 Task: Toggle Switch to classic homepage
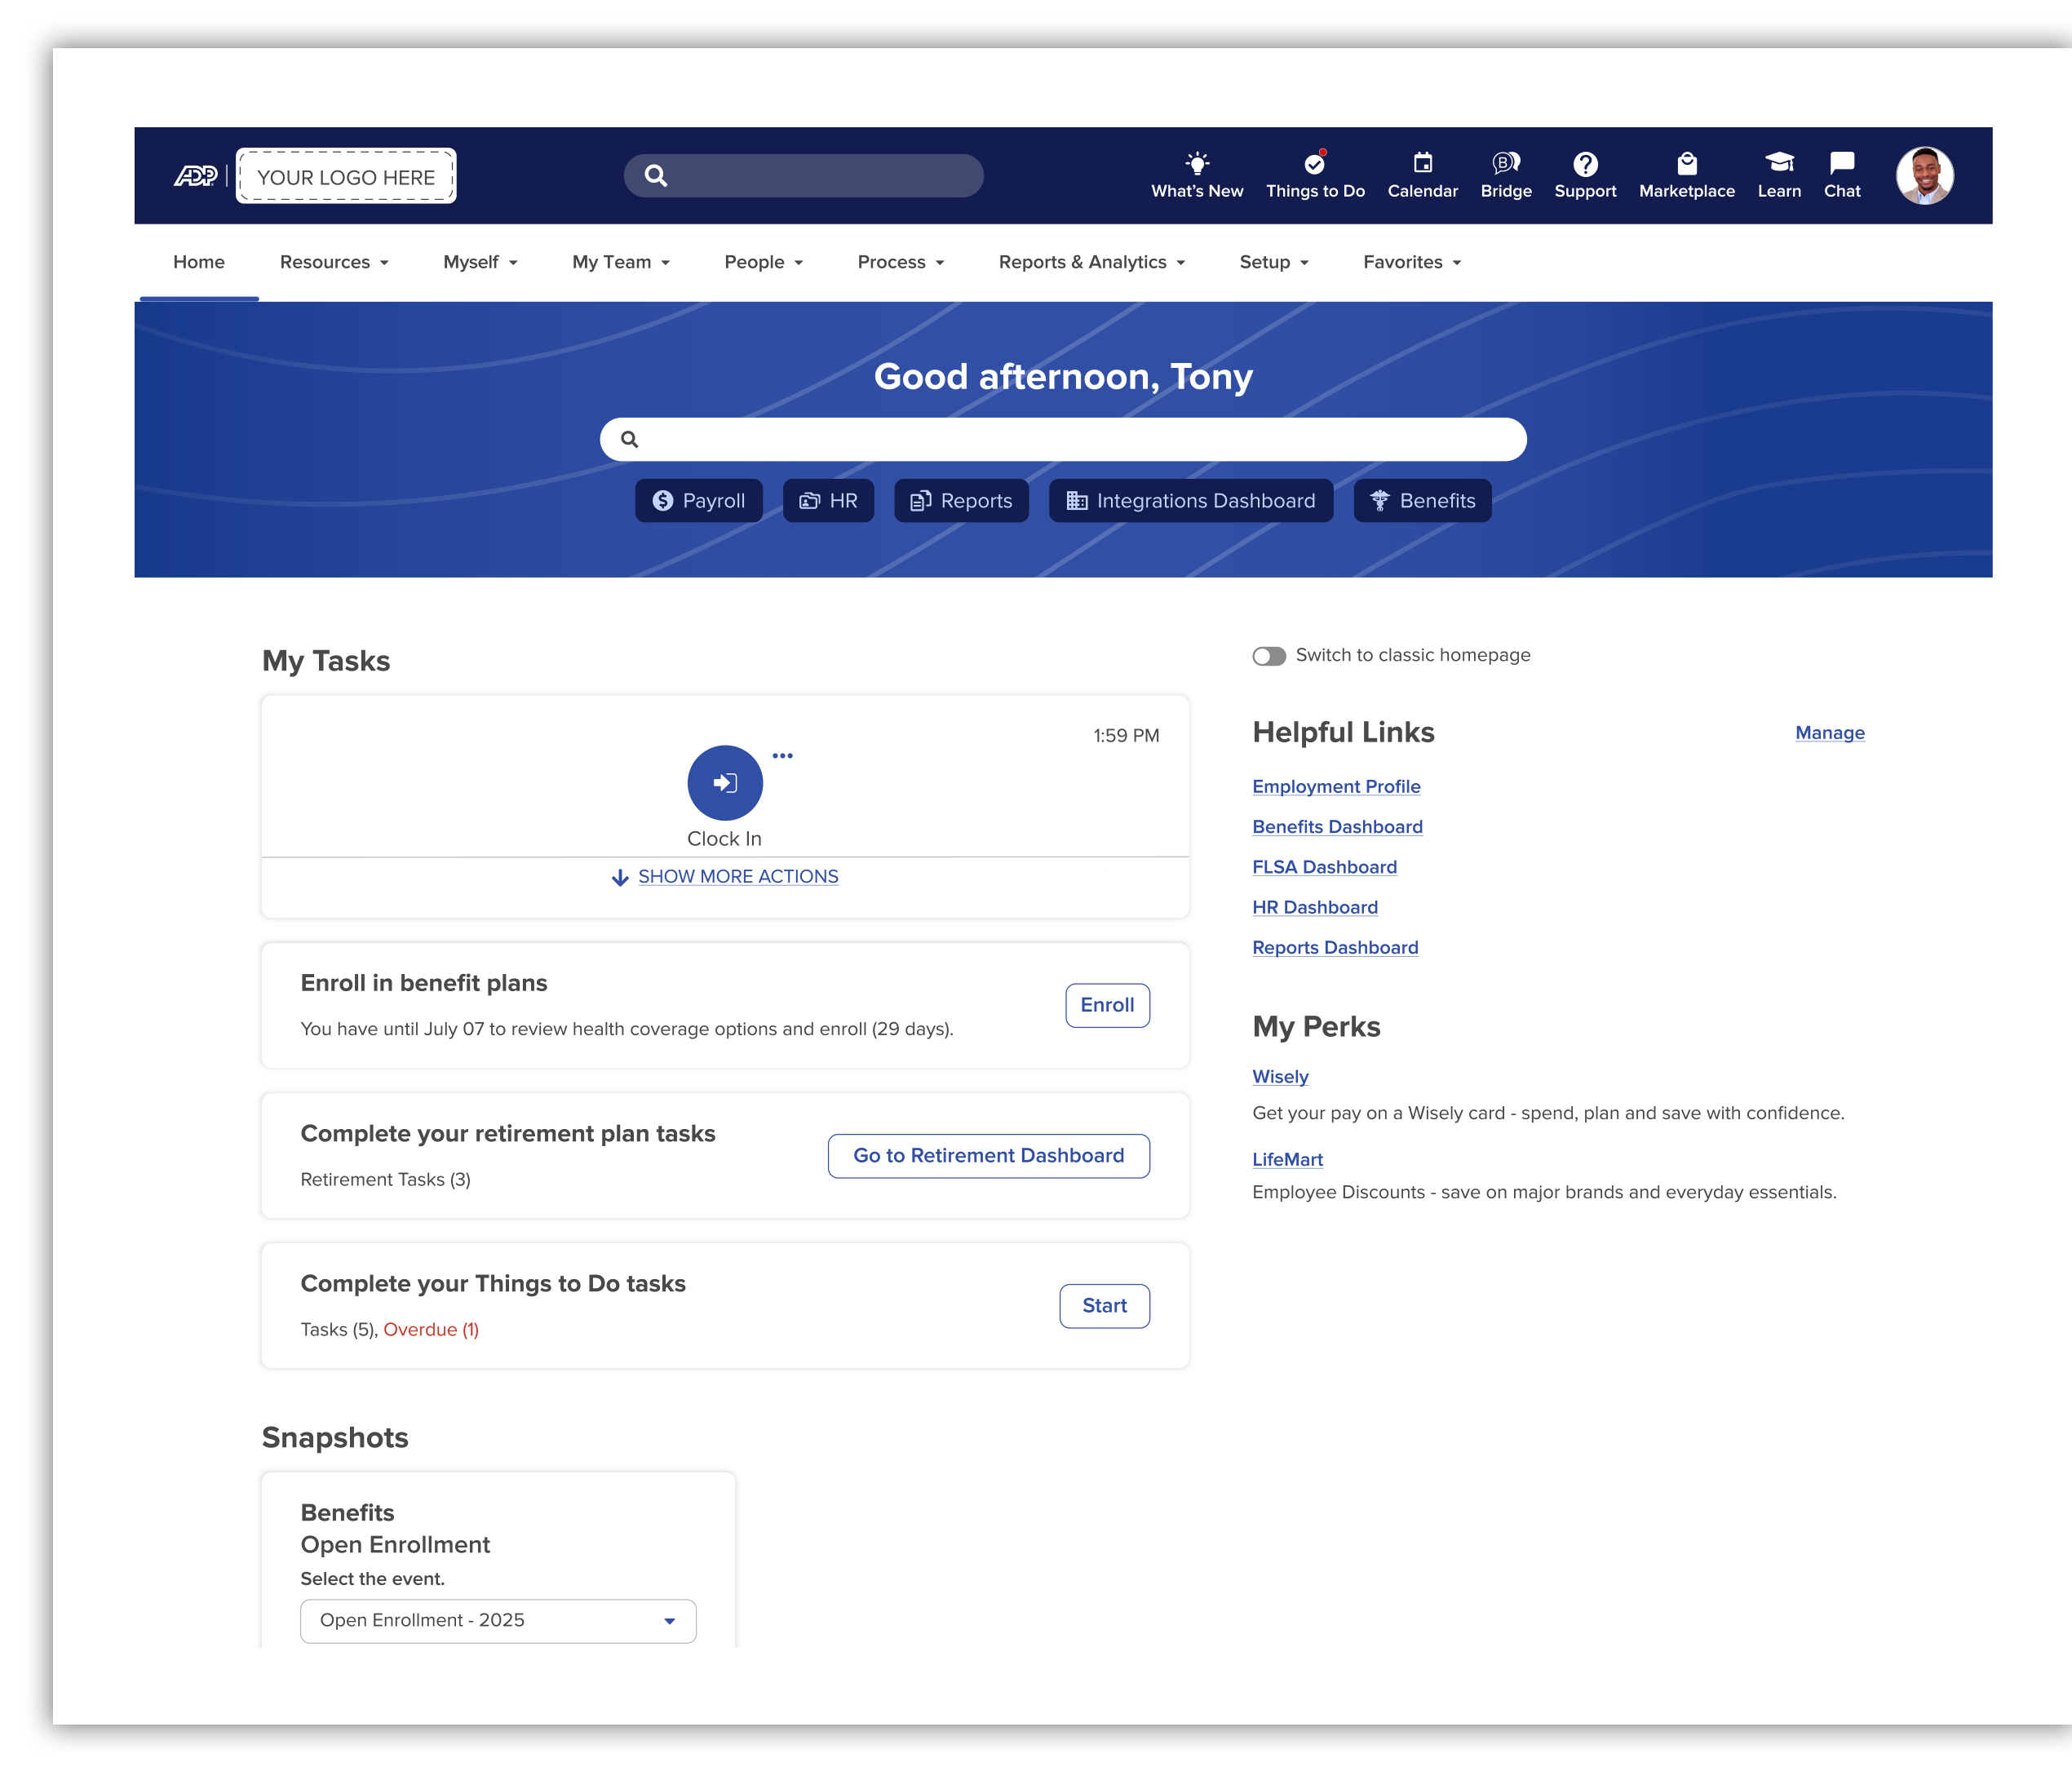pyautogui.click(x=1269, y=656)
